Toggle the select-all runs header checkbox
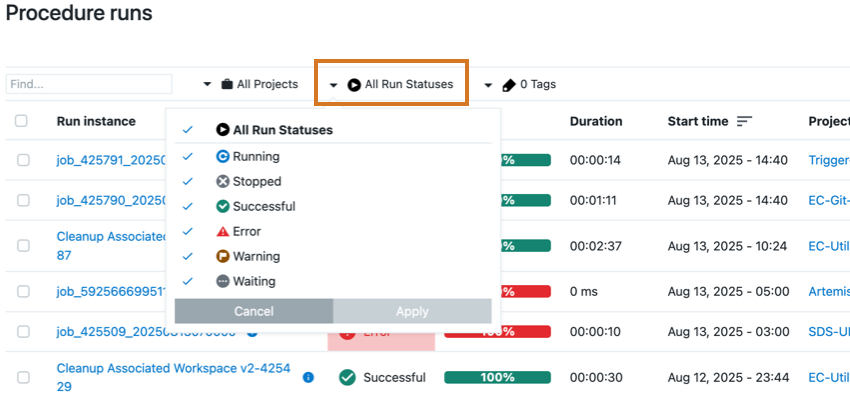This screenshot has width=850, height=401. click(22, 121)
